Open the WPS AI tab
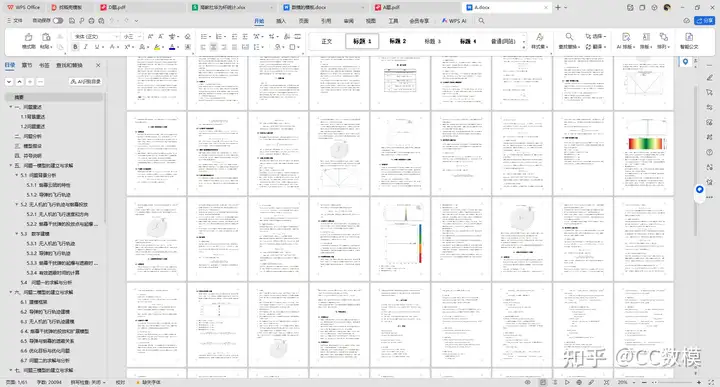 click(454, 21)
